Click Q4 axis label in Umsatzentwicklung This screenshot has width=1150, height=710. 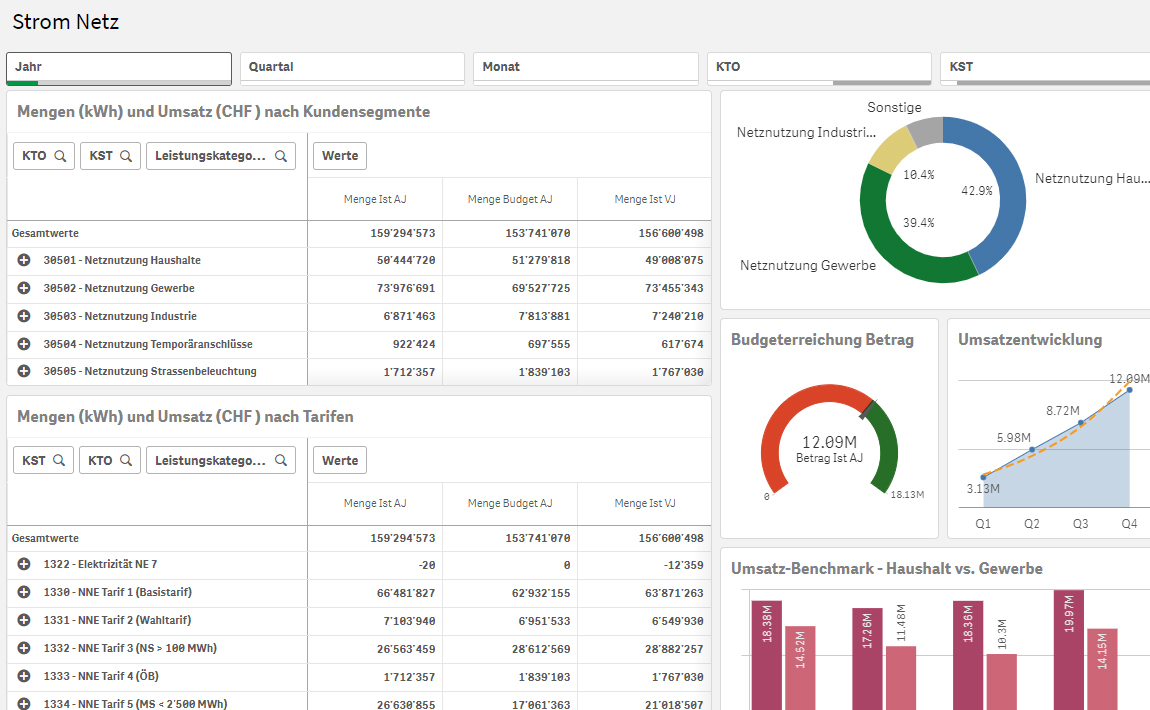click(x=1129, y=524)
